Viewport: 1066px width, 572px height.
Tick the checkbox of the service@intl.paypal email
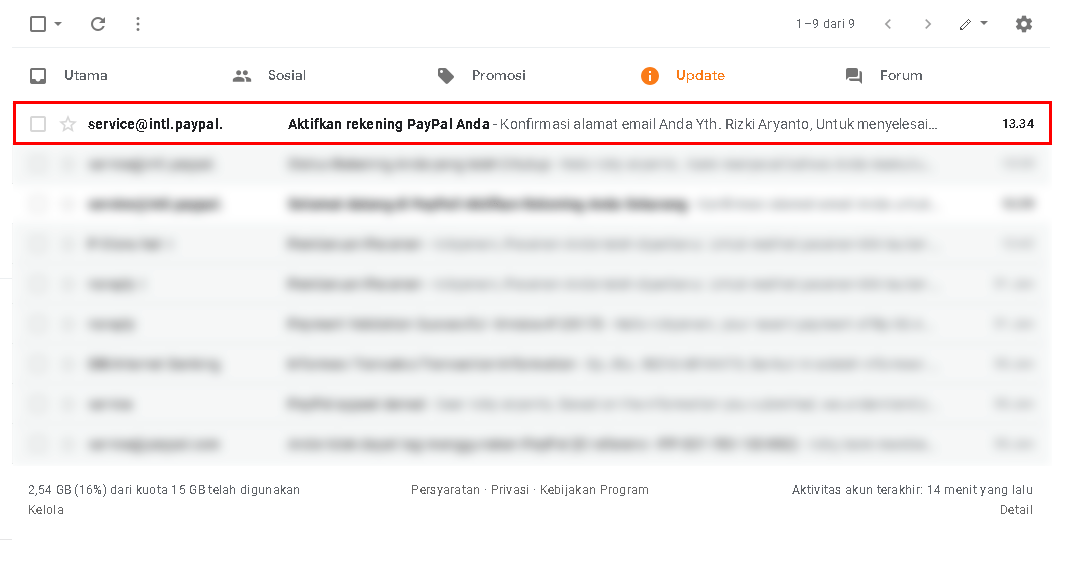pos(38,124)
